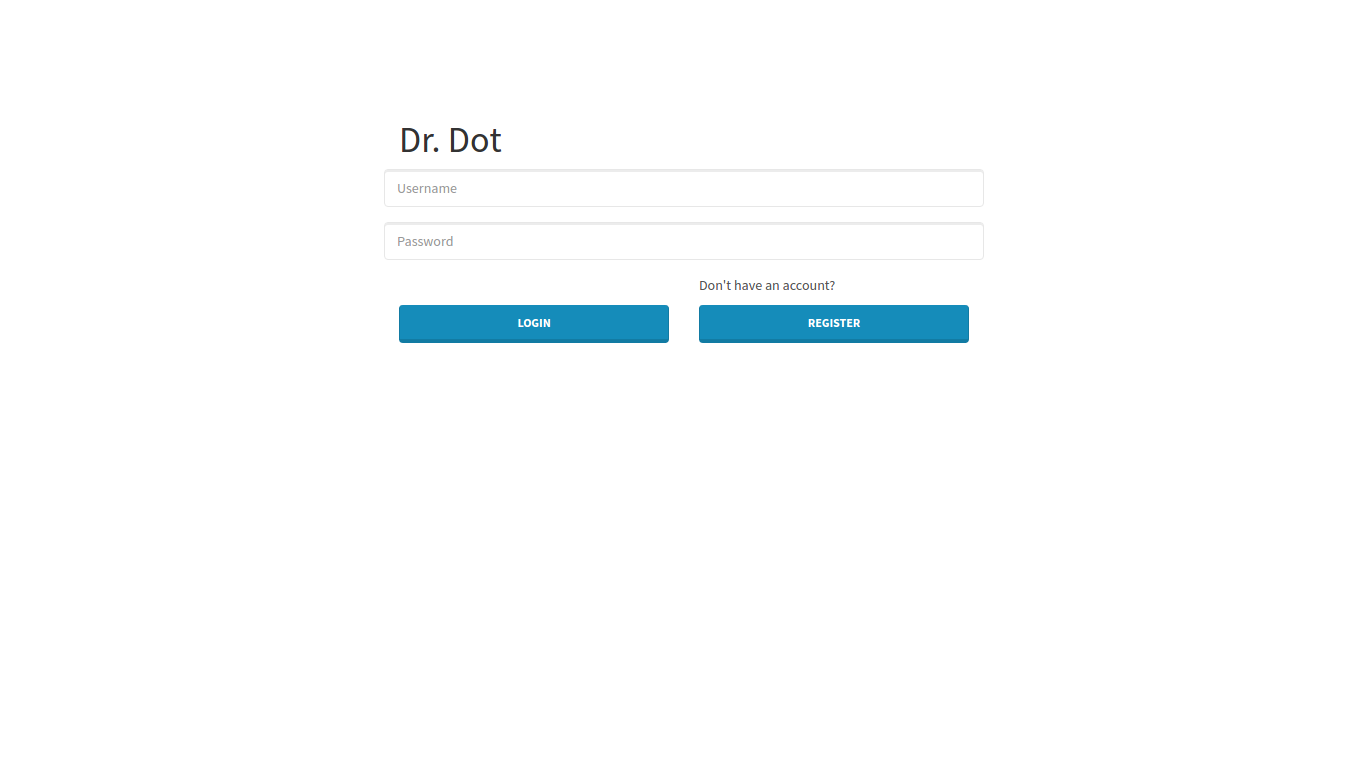Viewport: 1368px width, 768px height.
Task: Create a new account with REGISTER
Action: click(x=834, y=324)
